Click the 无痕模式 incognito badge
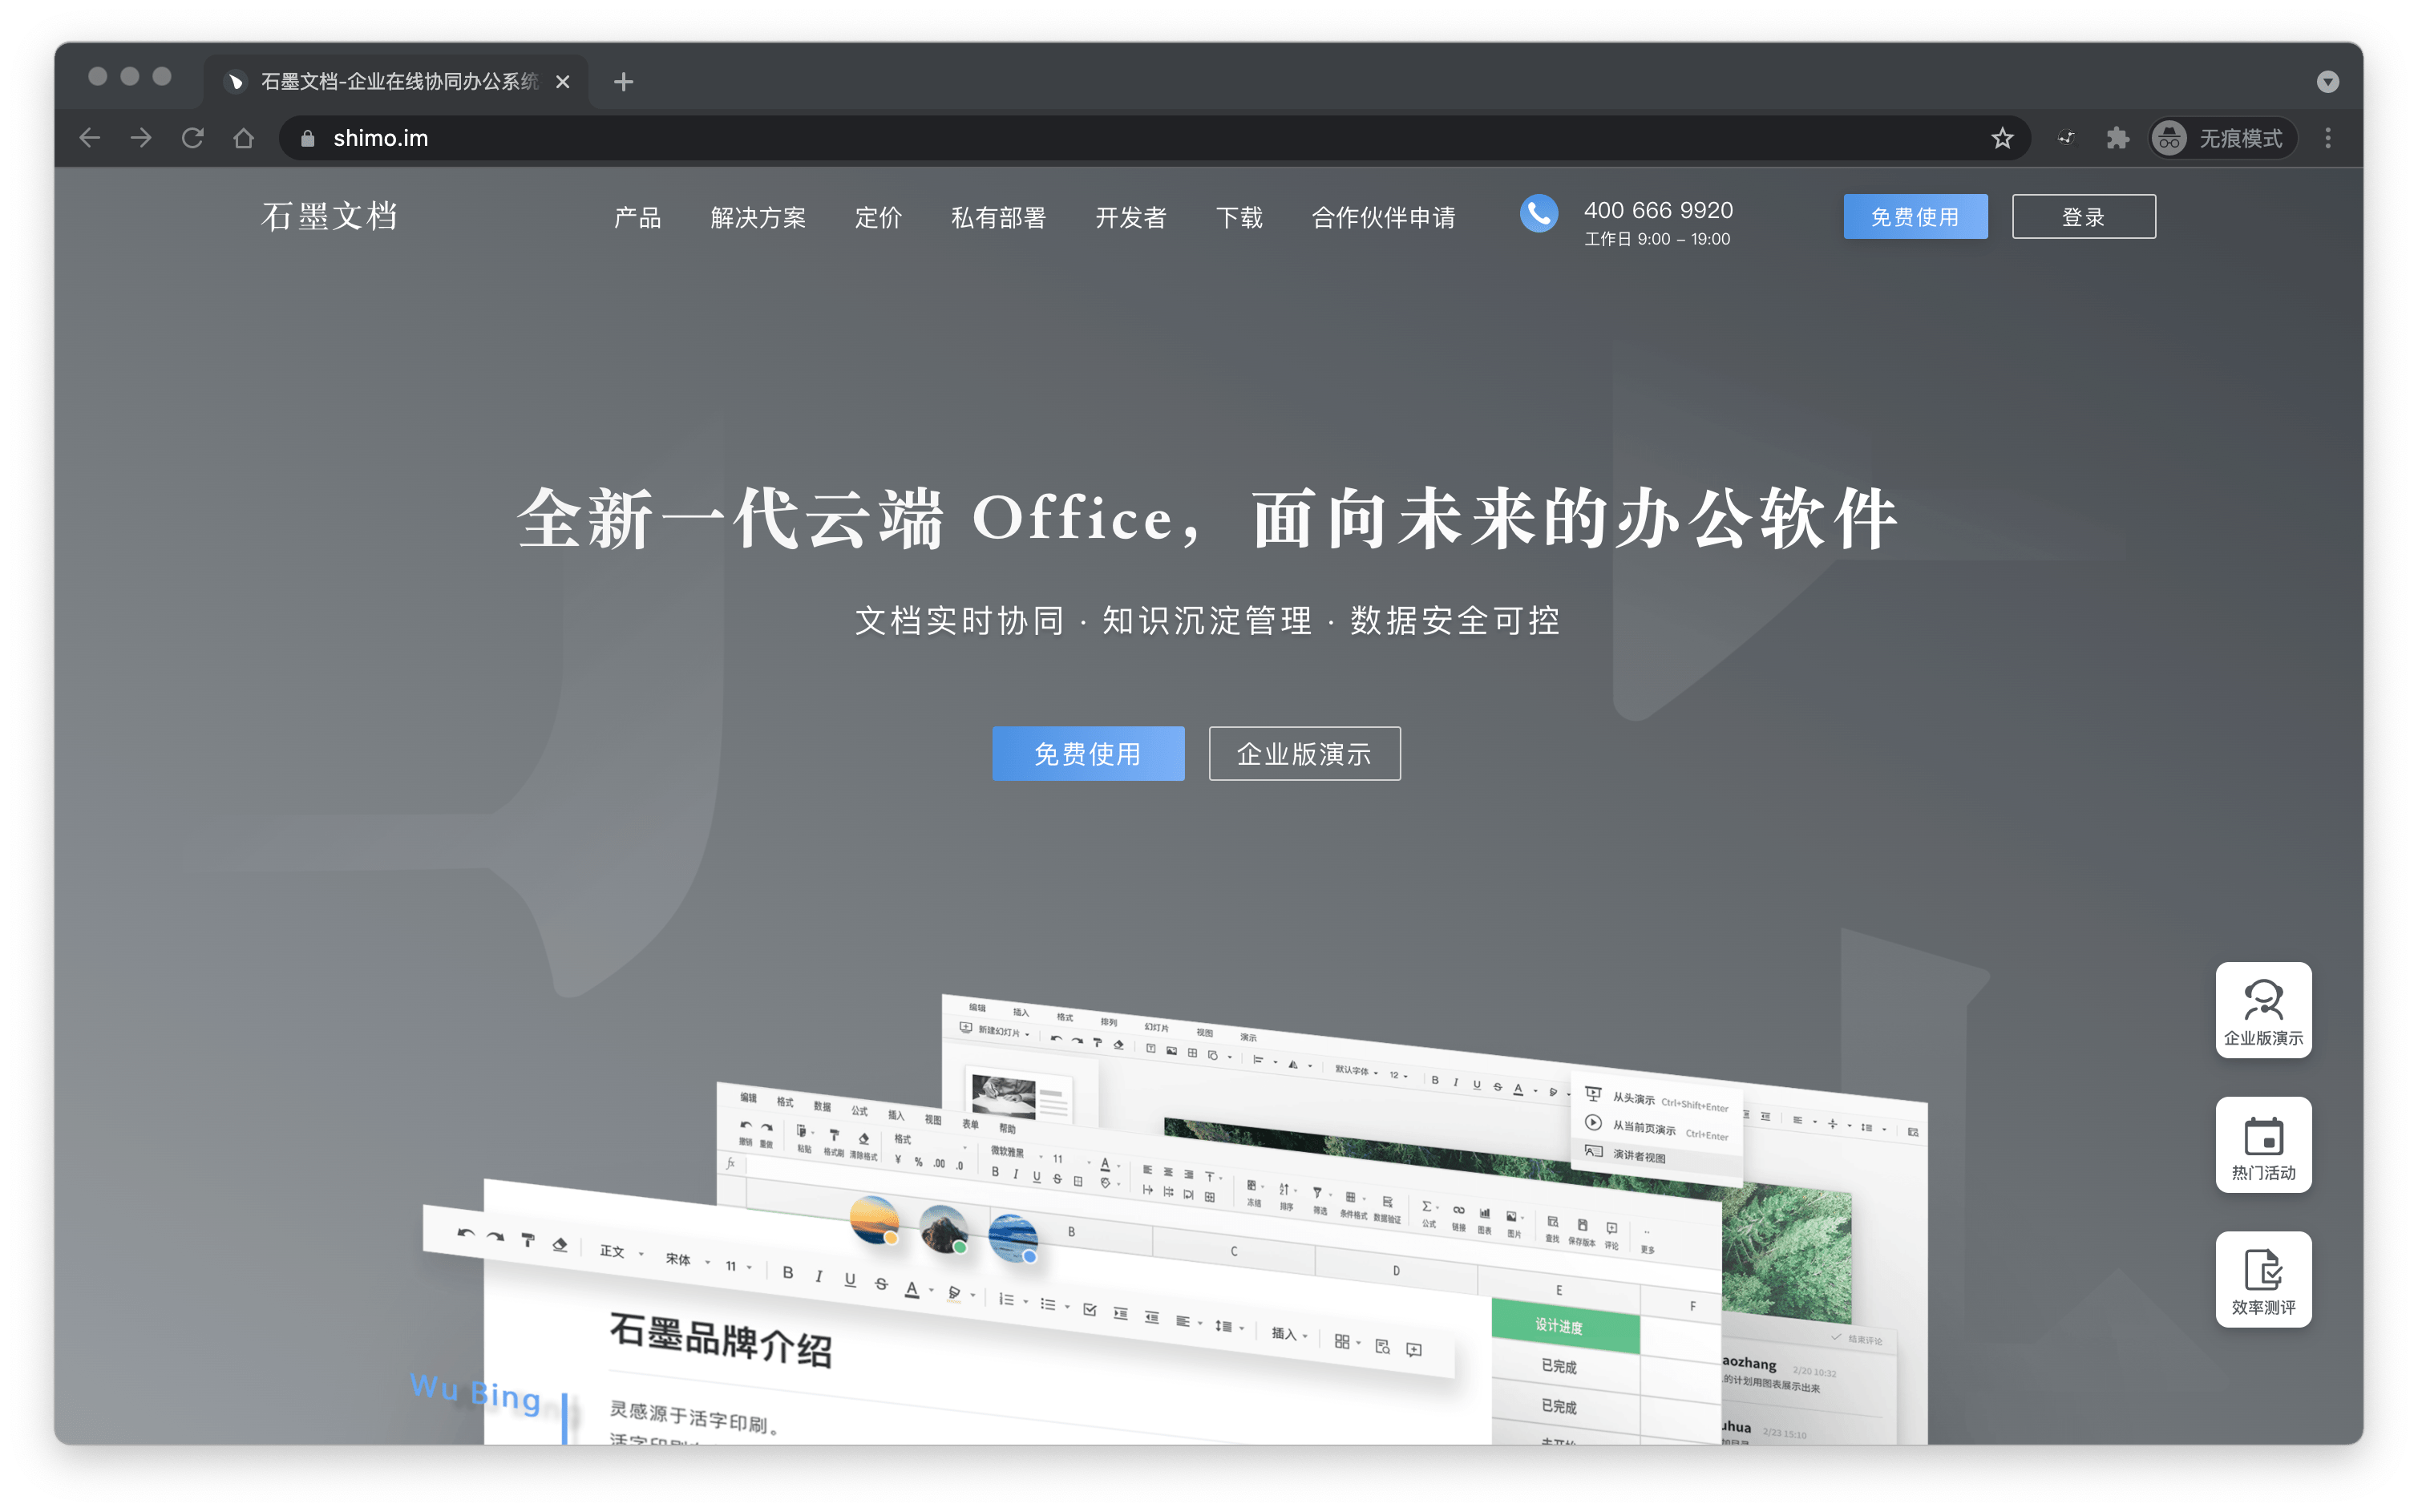Image resolution: width=2418 pixels, height=1512 pixels. tap(2222, 138)
